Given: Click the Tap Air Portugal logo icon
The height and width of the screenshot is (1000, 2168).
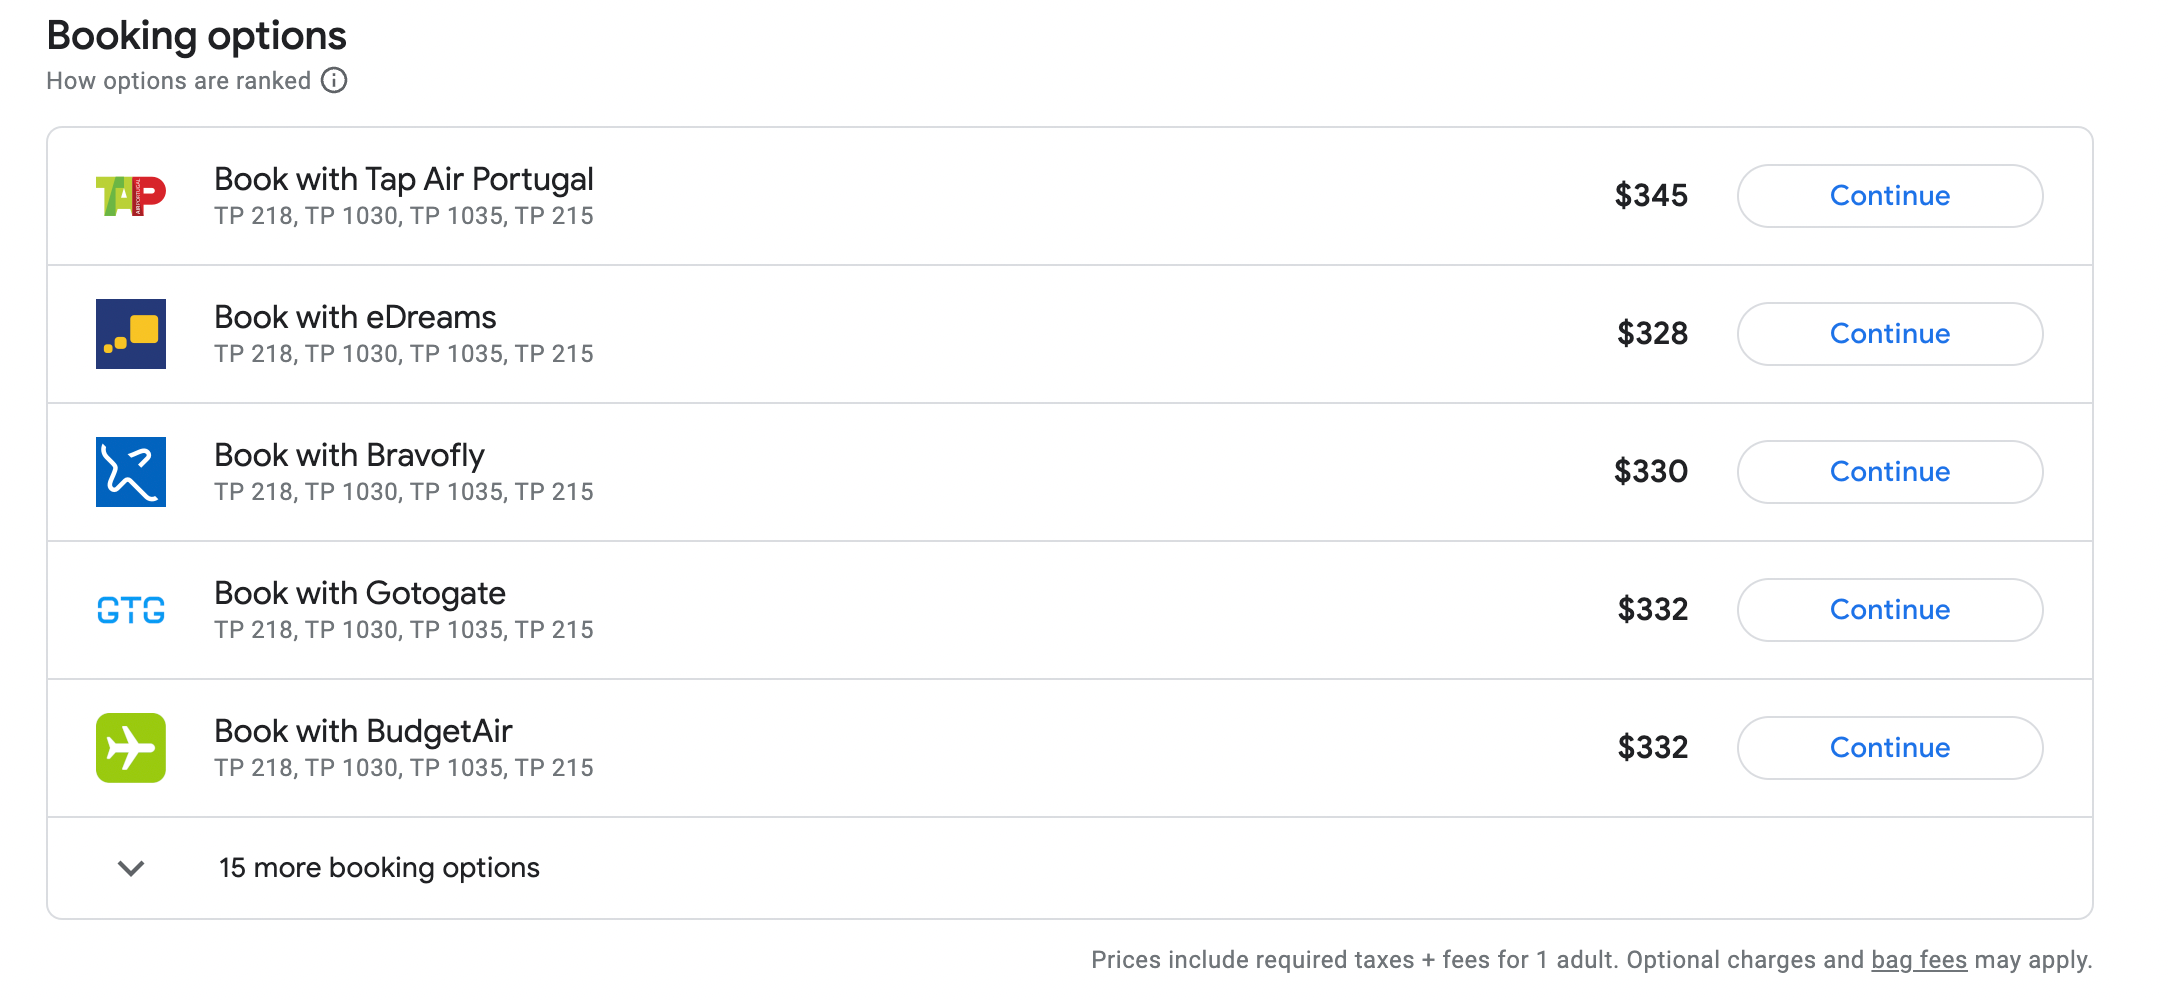Looking at the screenshot, I should coord(130,196).
